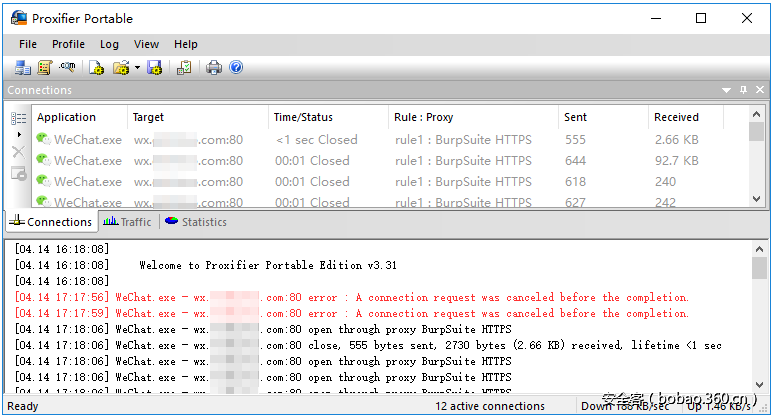Click scroll up arrow of log pane

759,249
